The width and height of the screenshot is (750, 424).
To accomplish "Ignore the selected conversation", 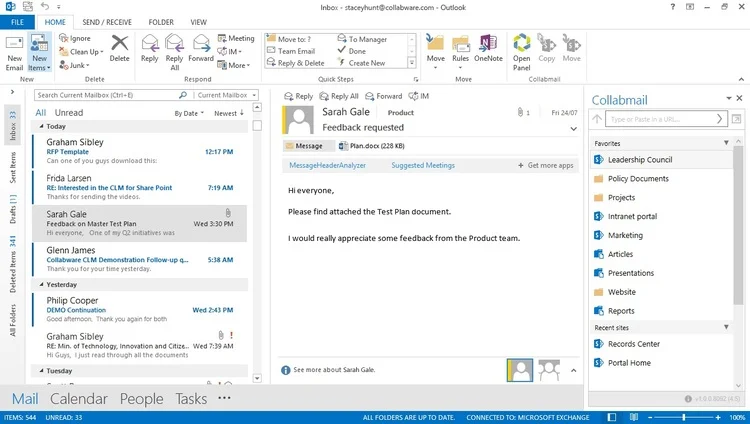I will (75, 38).
